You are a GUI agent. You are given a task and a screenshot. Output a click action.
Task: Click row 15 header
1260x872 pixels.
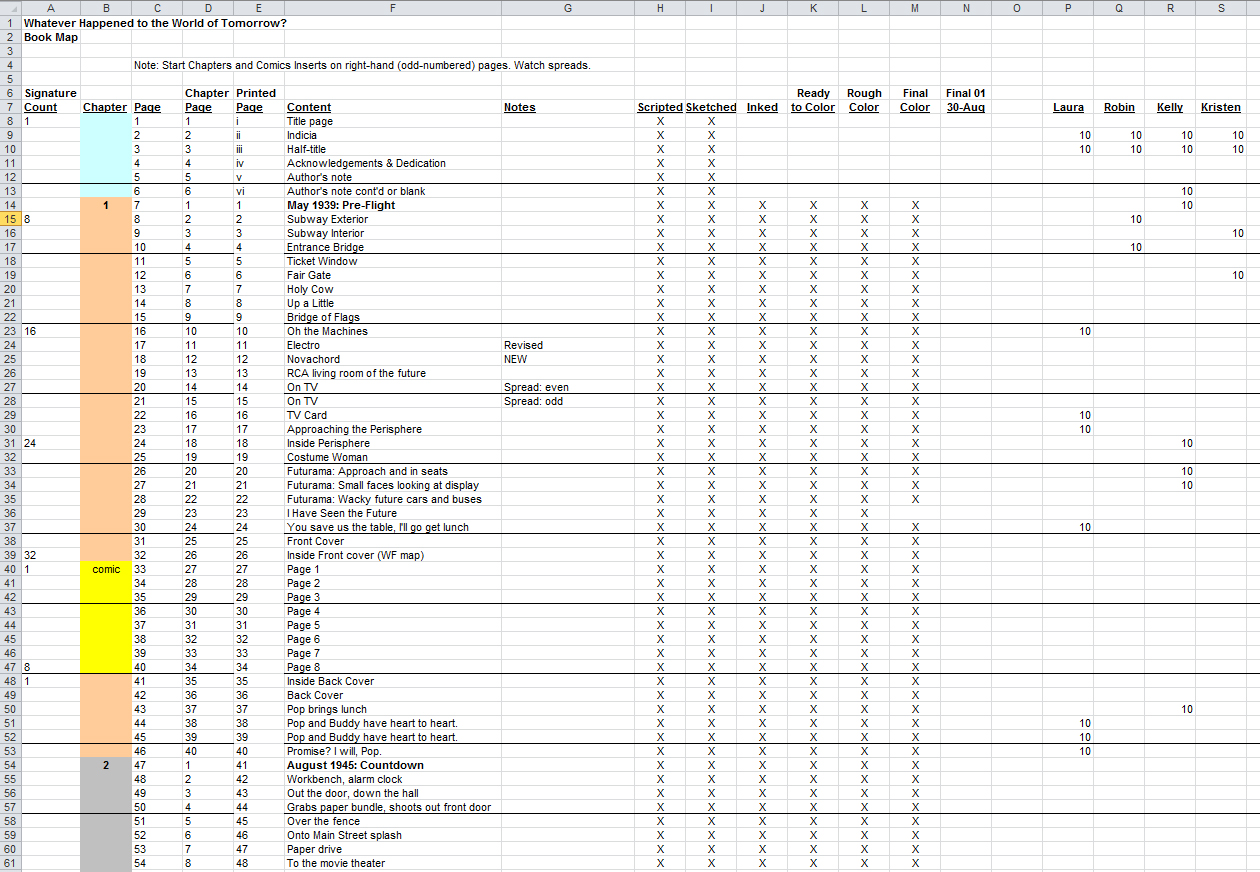click(10, 219)
